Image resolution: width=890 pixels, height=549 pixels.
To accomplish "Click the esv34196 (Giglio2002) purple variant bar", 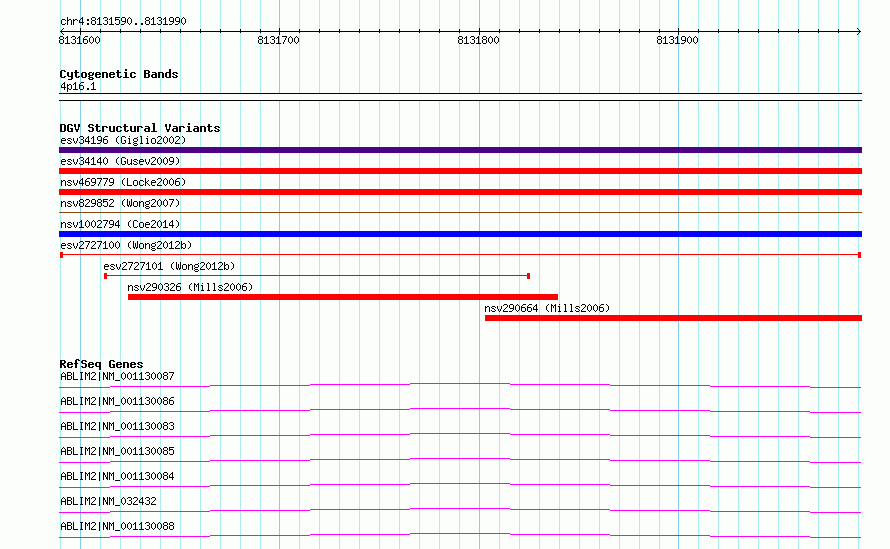I will pos(460,150).
